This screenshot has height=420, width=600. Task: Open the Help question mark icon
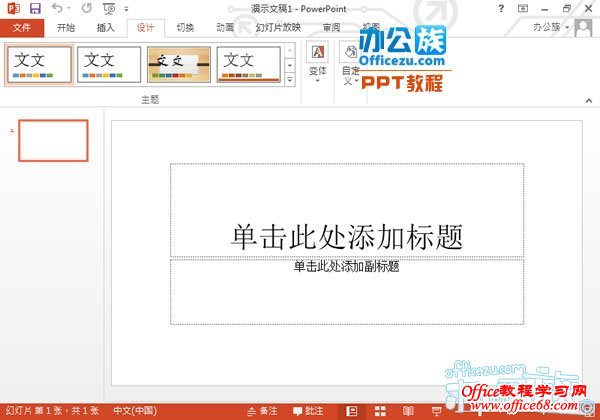(501, 8)
